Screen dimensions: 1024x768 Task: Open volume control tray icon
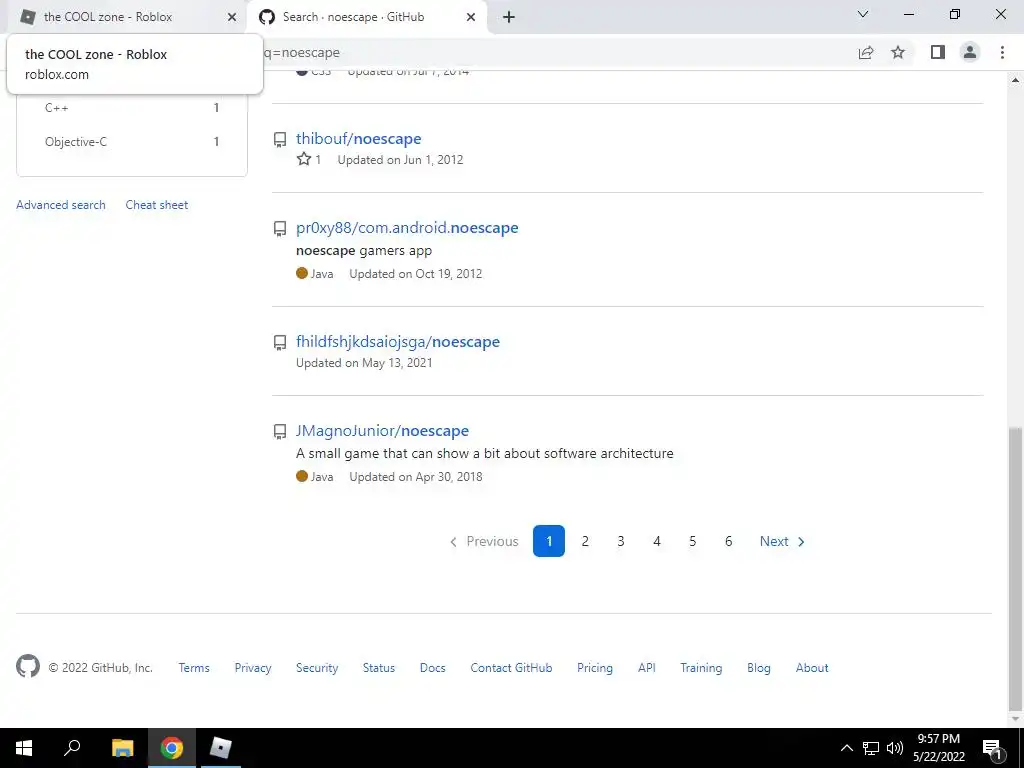click(895, 748)
